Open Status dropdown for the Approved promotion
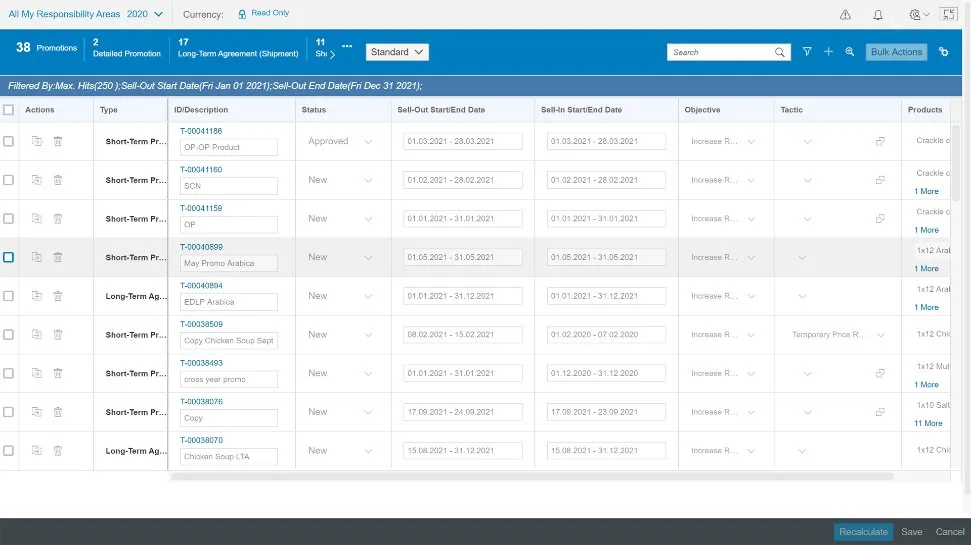Viewport: 971px width, 545px height. click(x=368, y=142)
